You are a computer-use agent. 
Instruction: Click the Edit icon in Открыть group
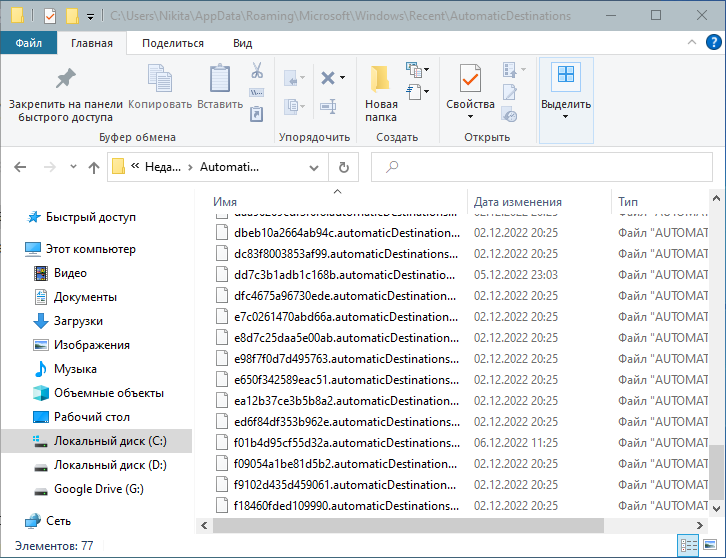[x=510, y=92]
